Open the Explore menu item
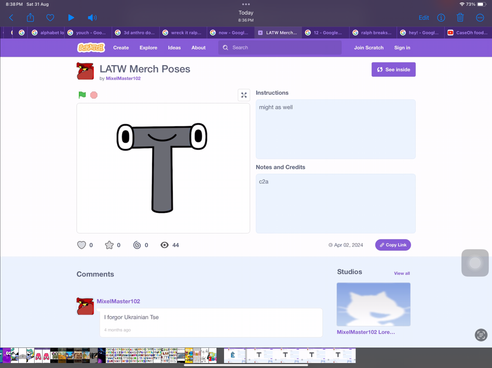The height and width of the screenshot is (368, 492). (x=148, y=48)
